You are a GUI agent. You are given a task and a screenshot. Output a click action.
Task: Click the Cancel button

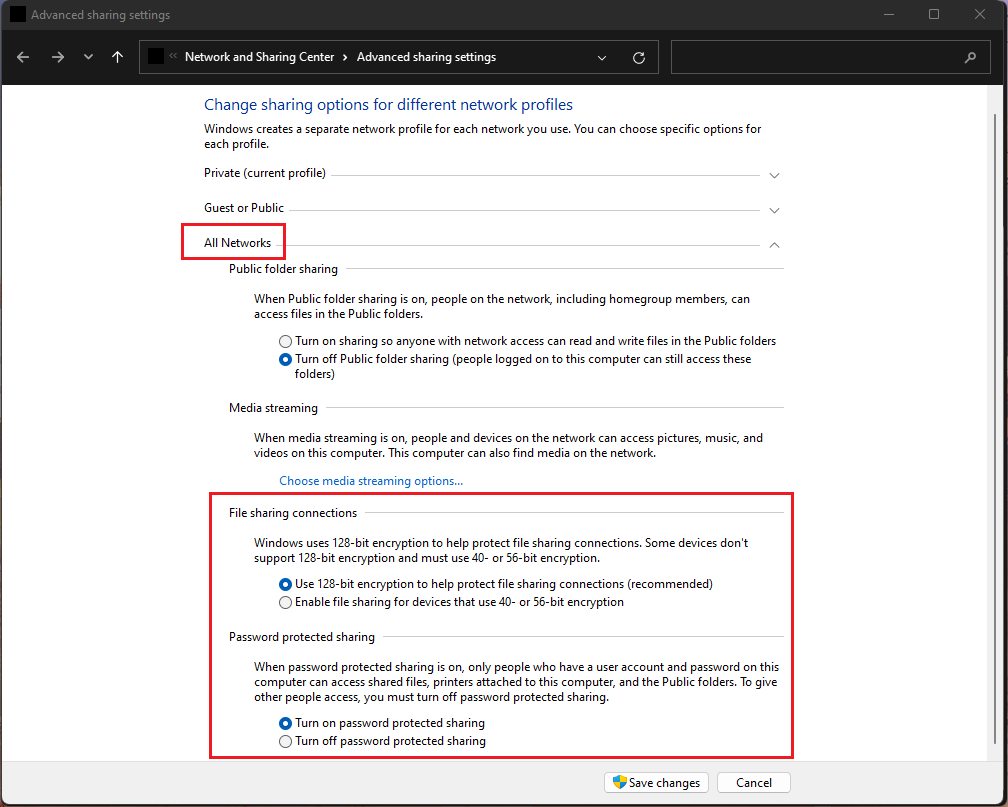click(x=753, y=783)
